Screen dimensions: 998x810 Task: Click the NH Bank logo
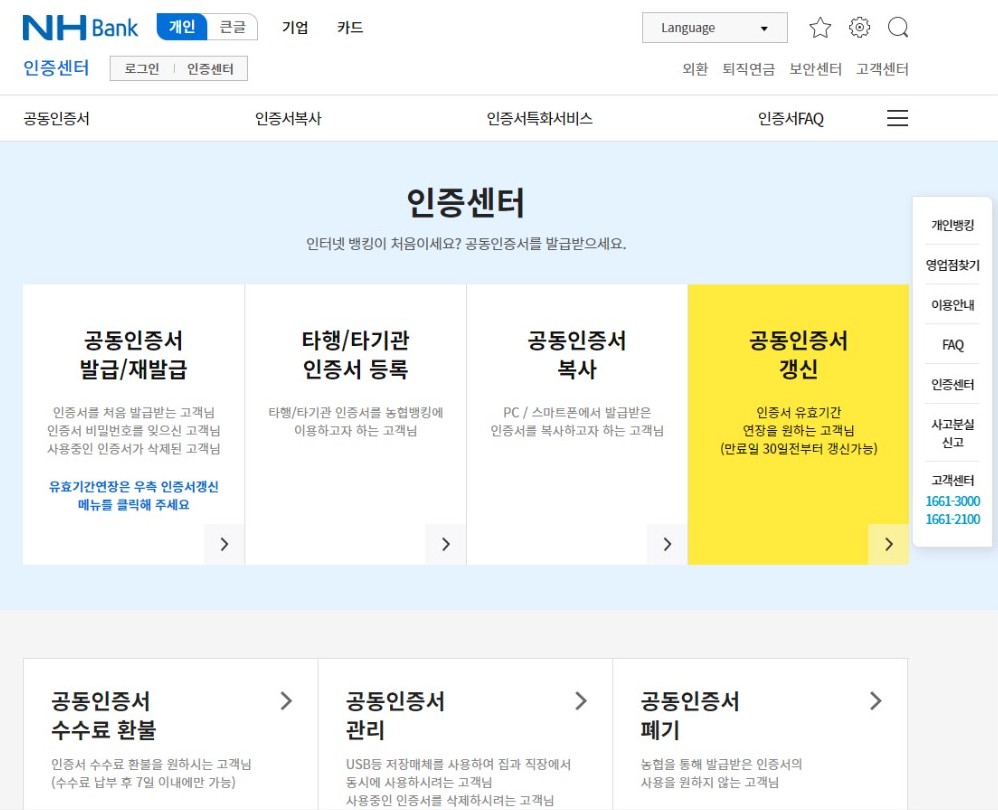[80, 27]
